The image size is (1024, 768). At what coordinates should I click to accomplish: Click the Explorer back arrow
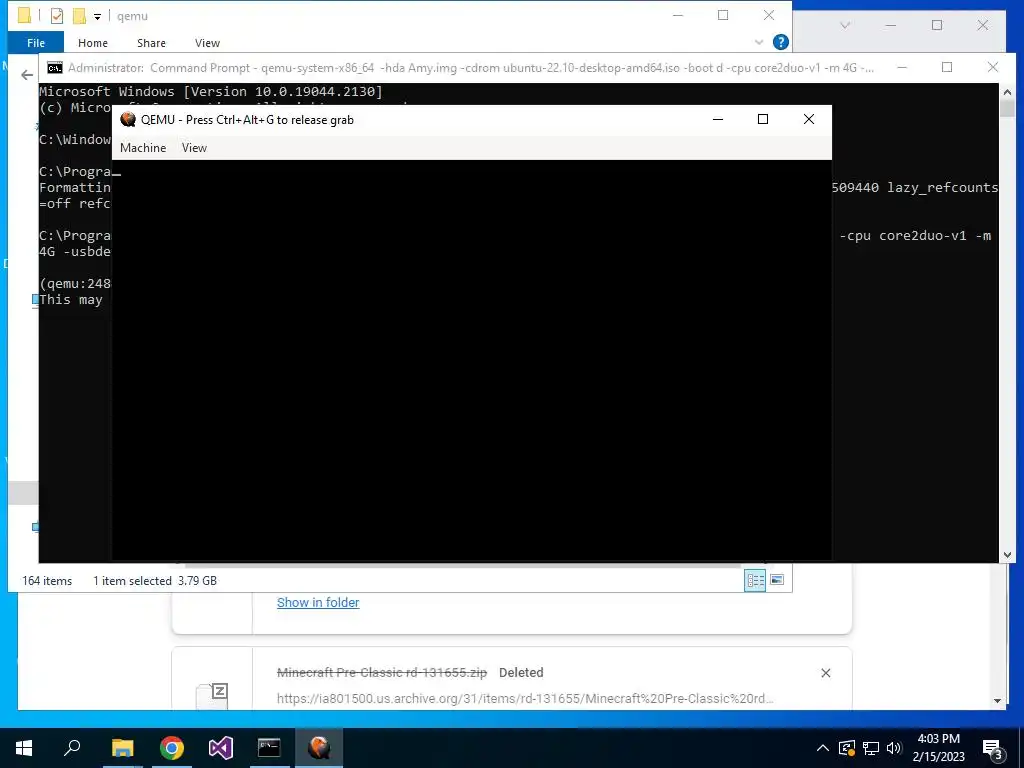coord(27,75)
